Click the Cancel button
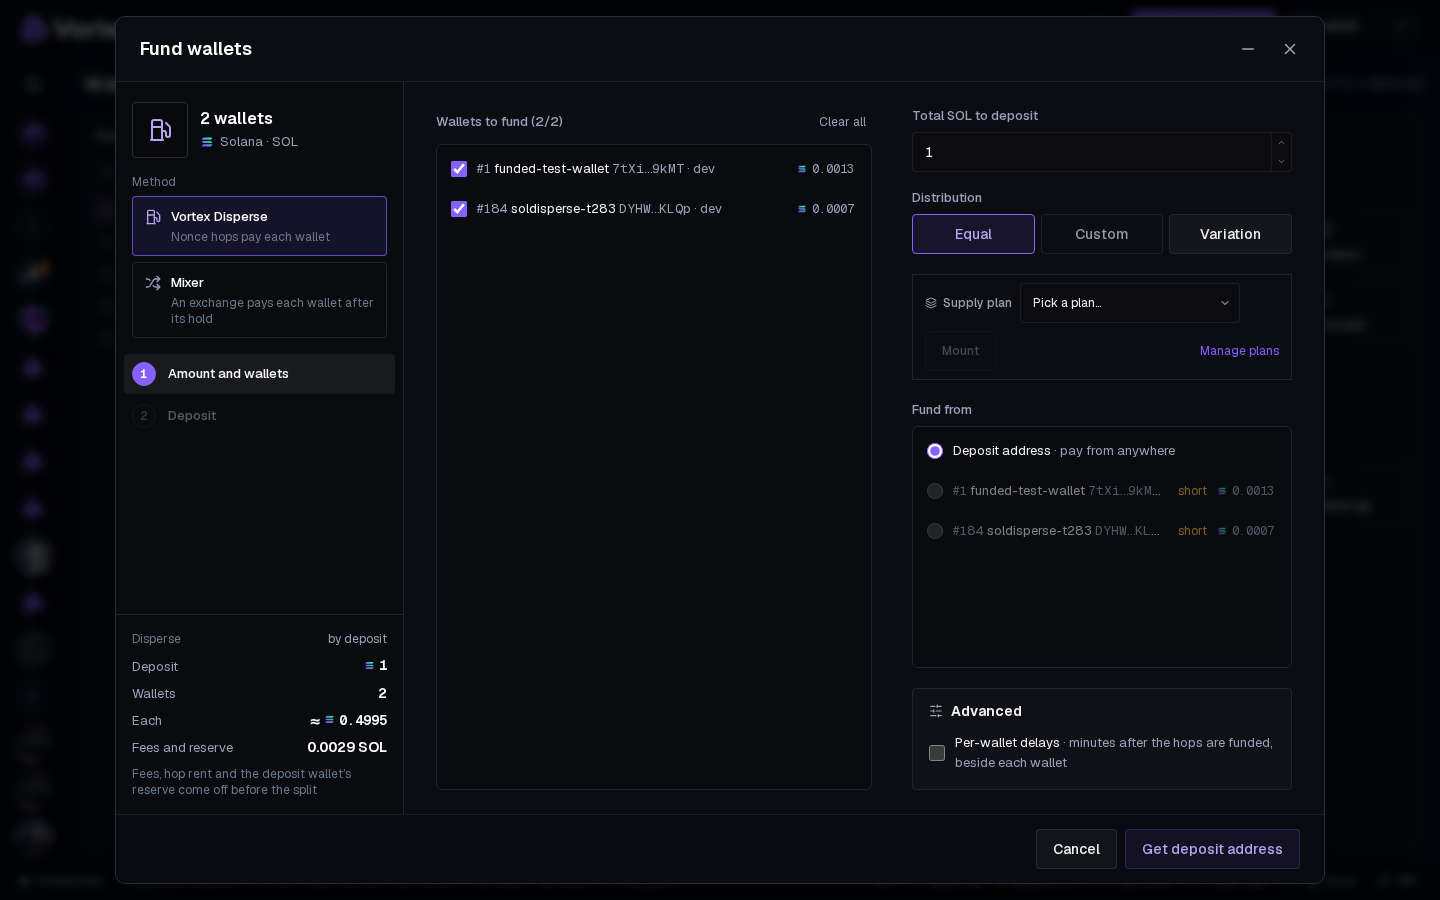Image resolution: width=1440 pixels, height=900 pixels. (x=1076, y=849)
